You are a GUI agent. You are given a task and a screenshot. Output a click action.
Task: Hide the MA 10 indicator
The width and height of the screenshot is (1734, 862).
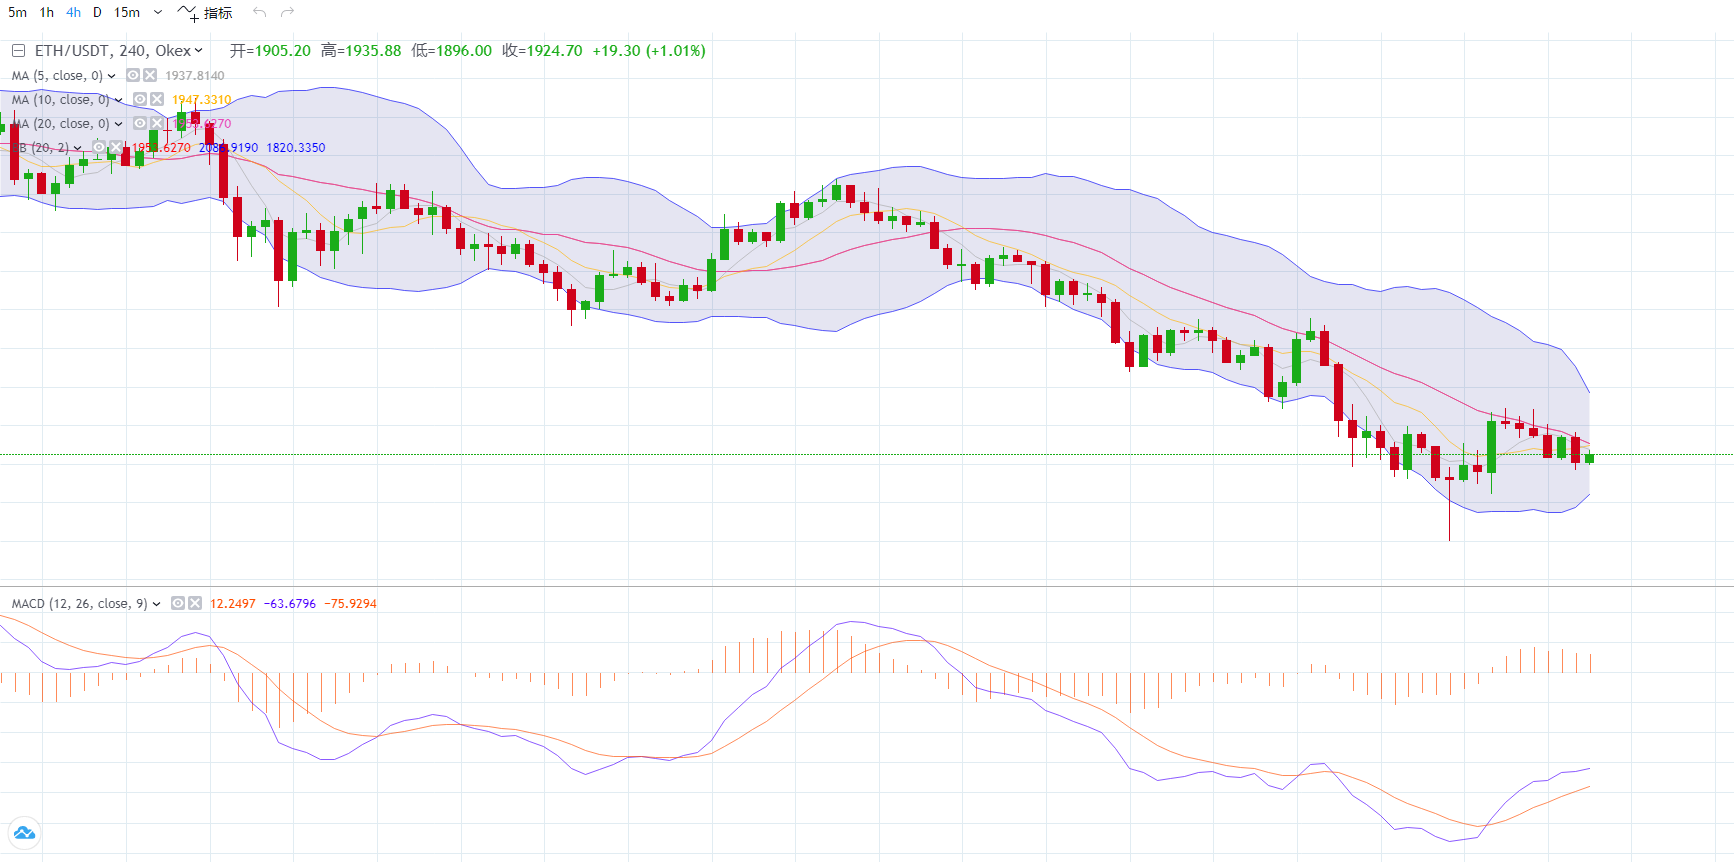pos(140,99)
